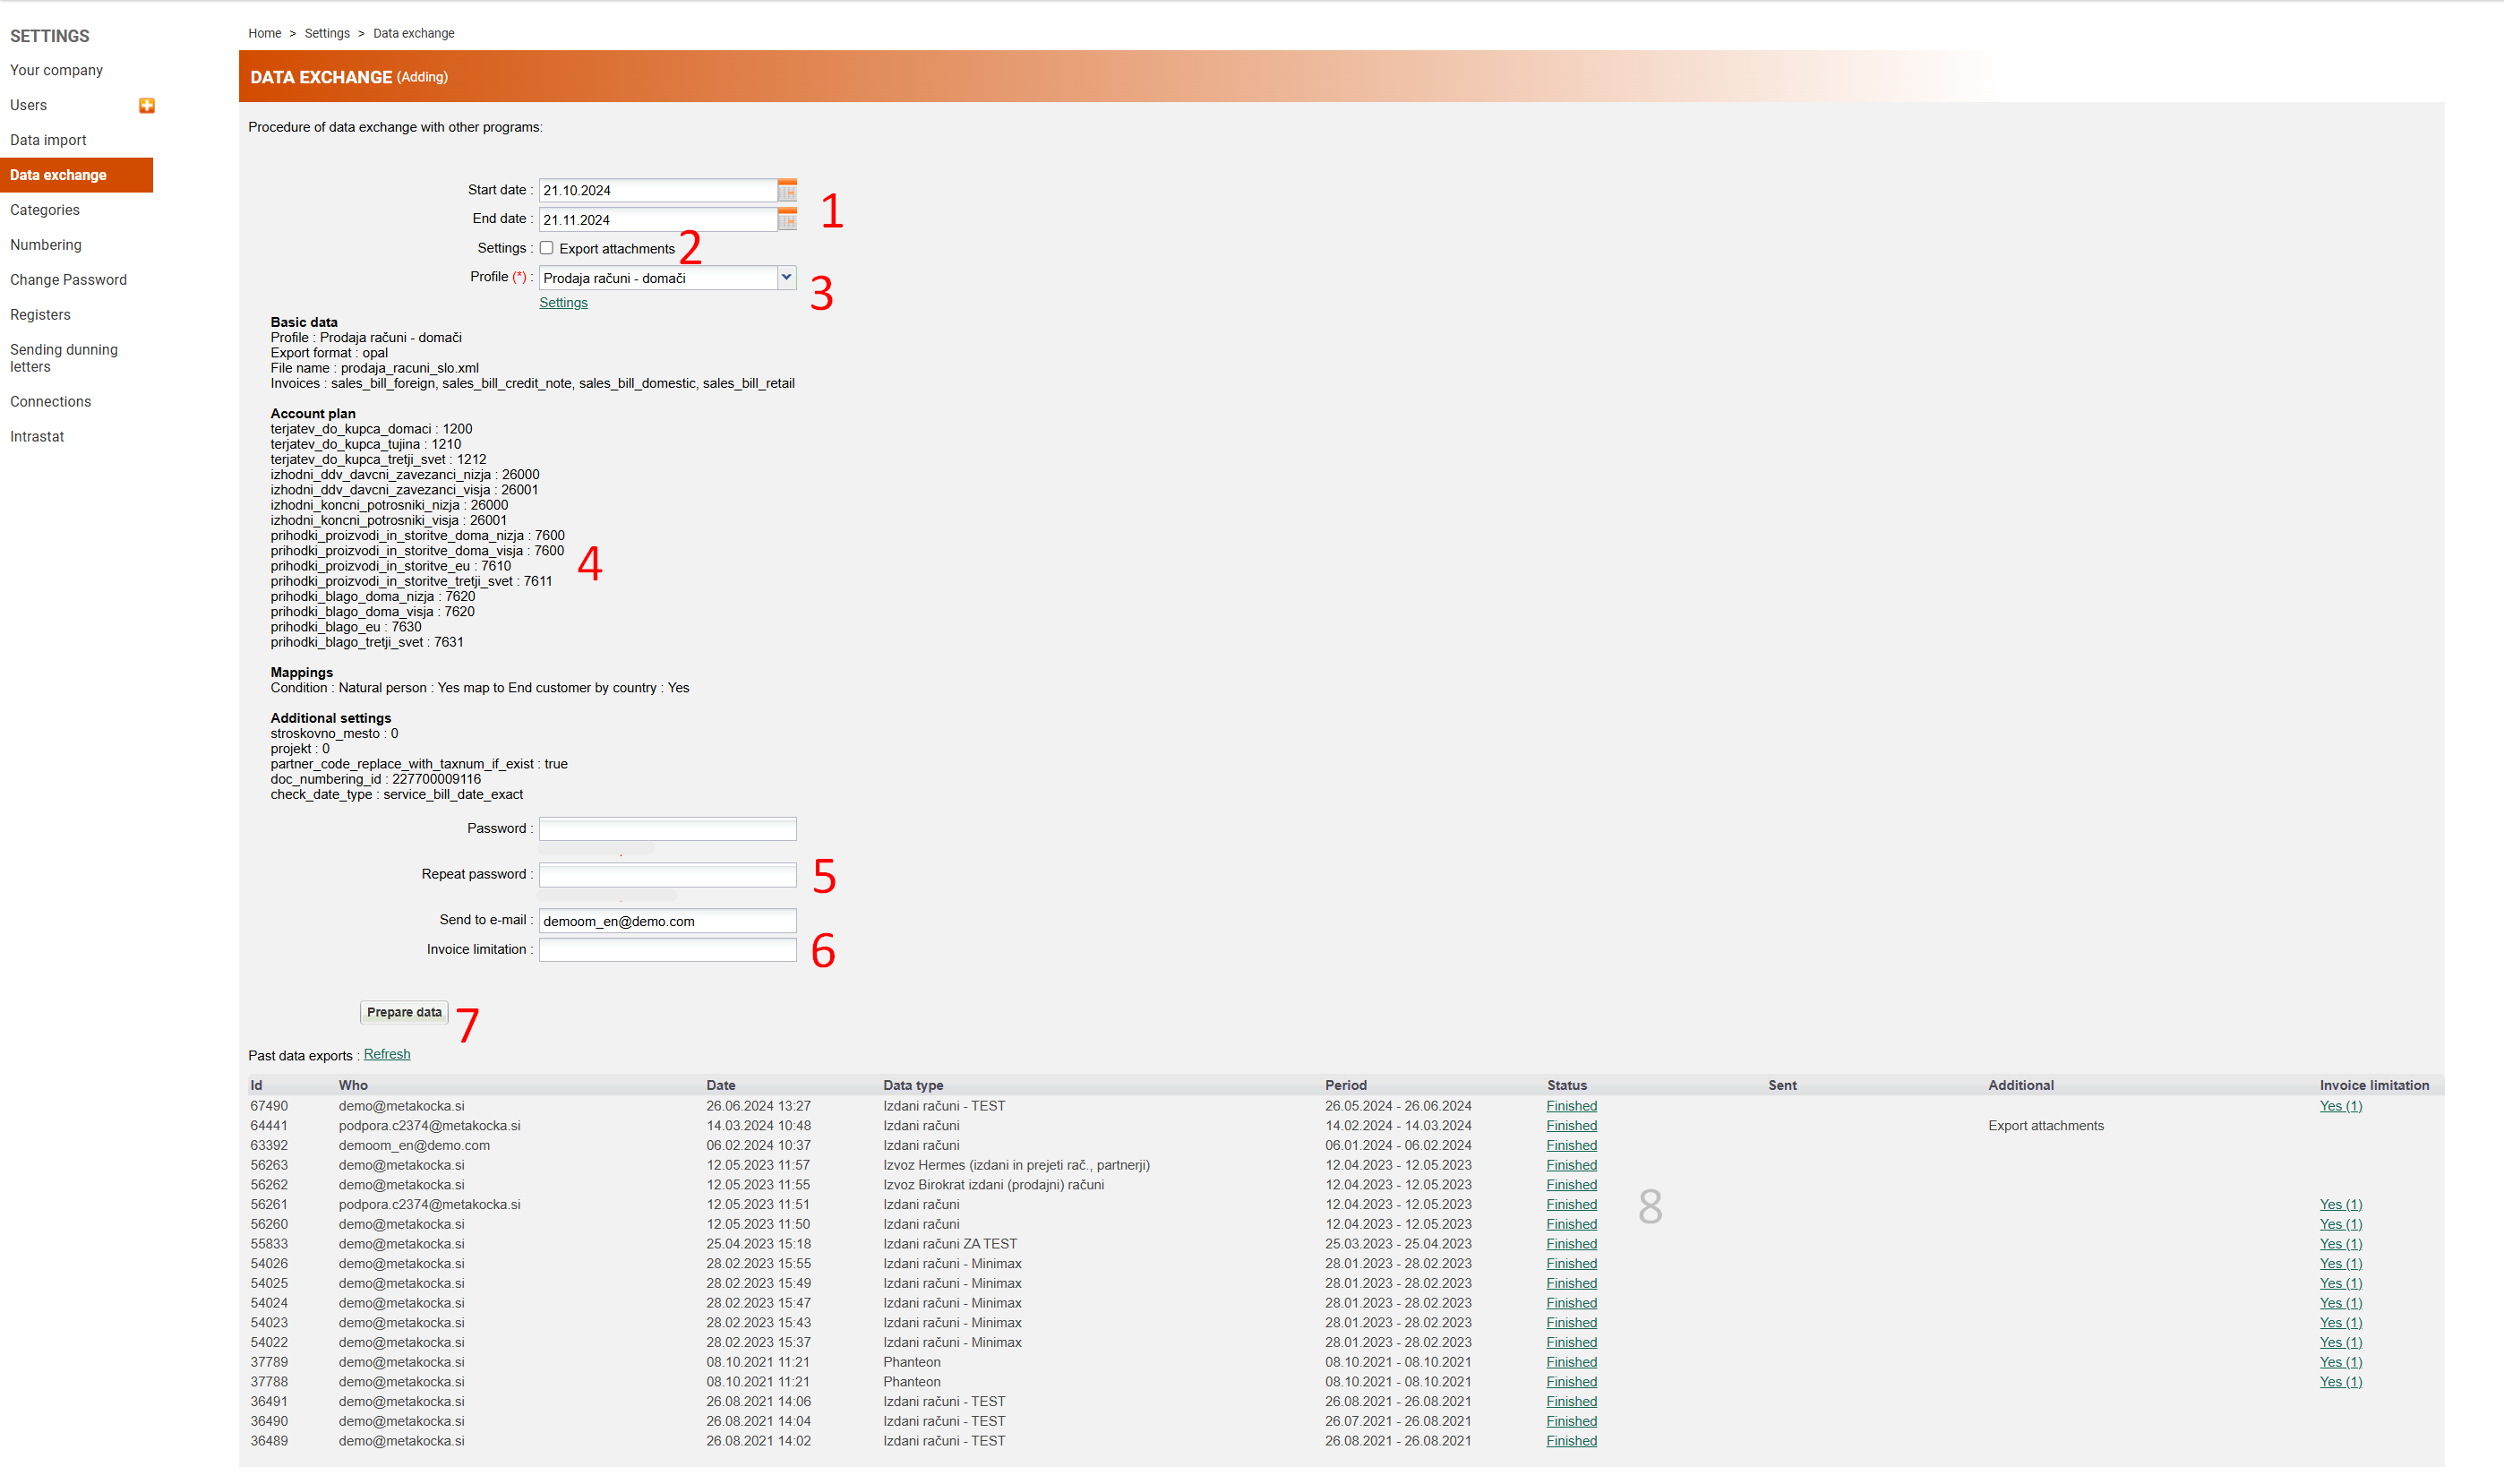Refresh the past data exports list
Screen dimensions: 2504x1484
[x=387, y=1054]
